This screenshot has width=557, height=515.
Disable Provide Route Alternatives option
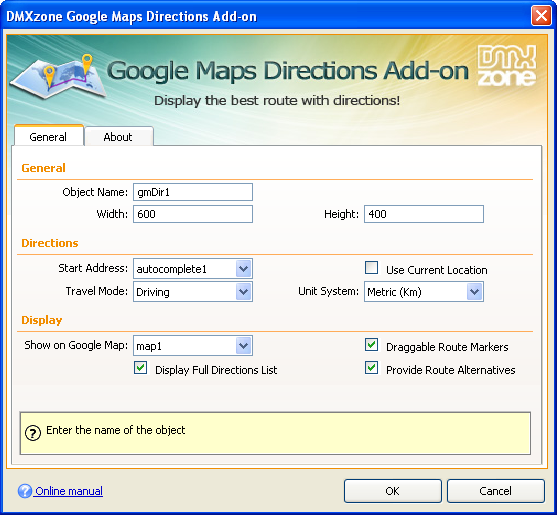tap(372, 368)
